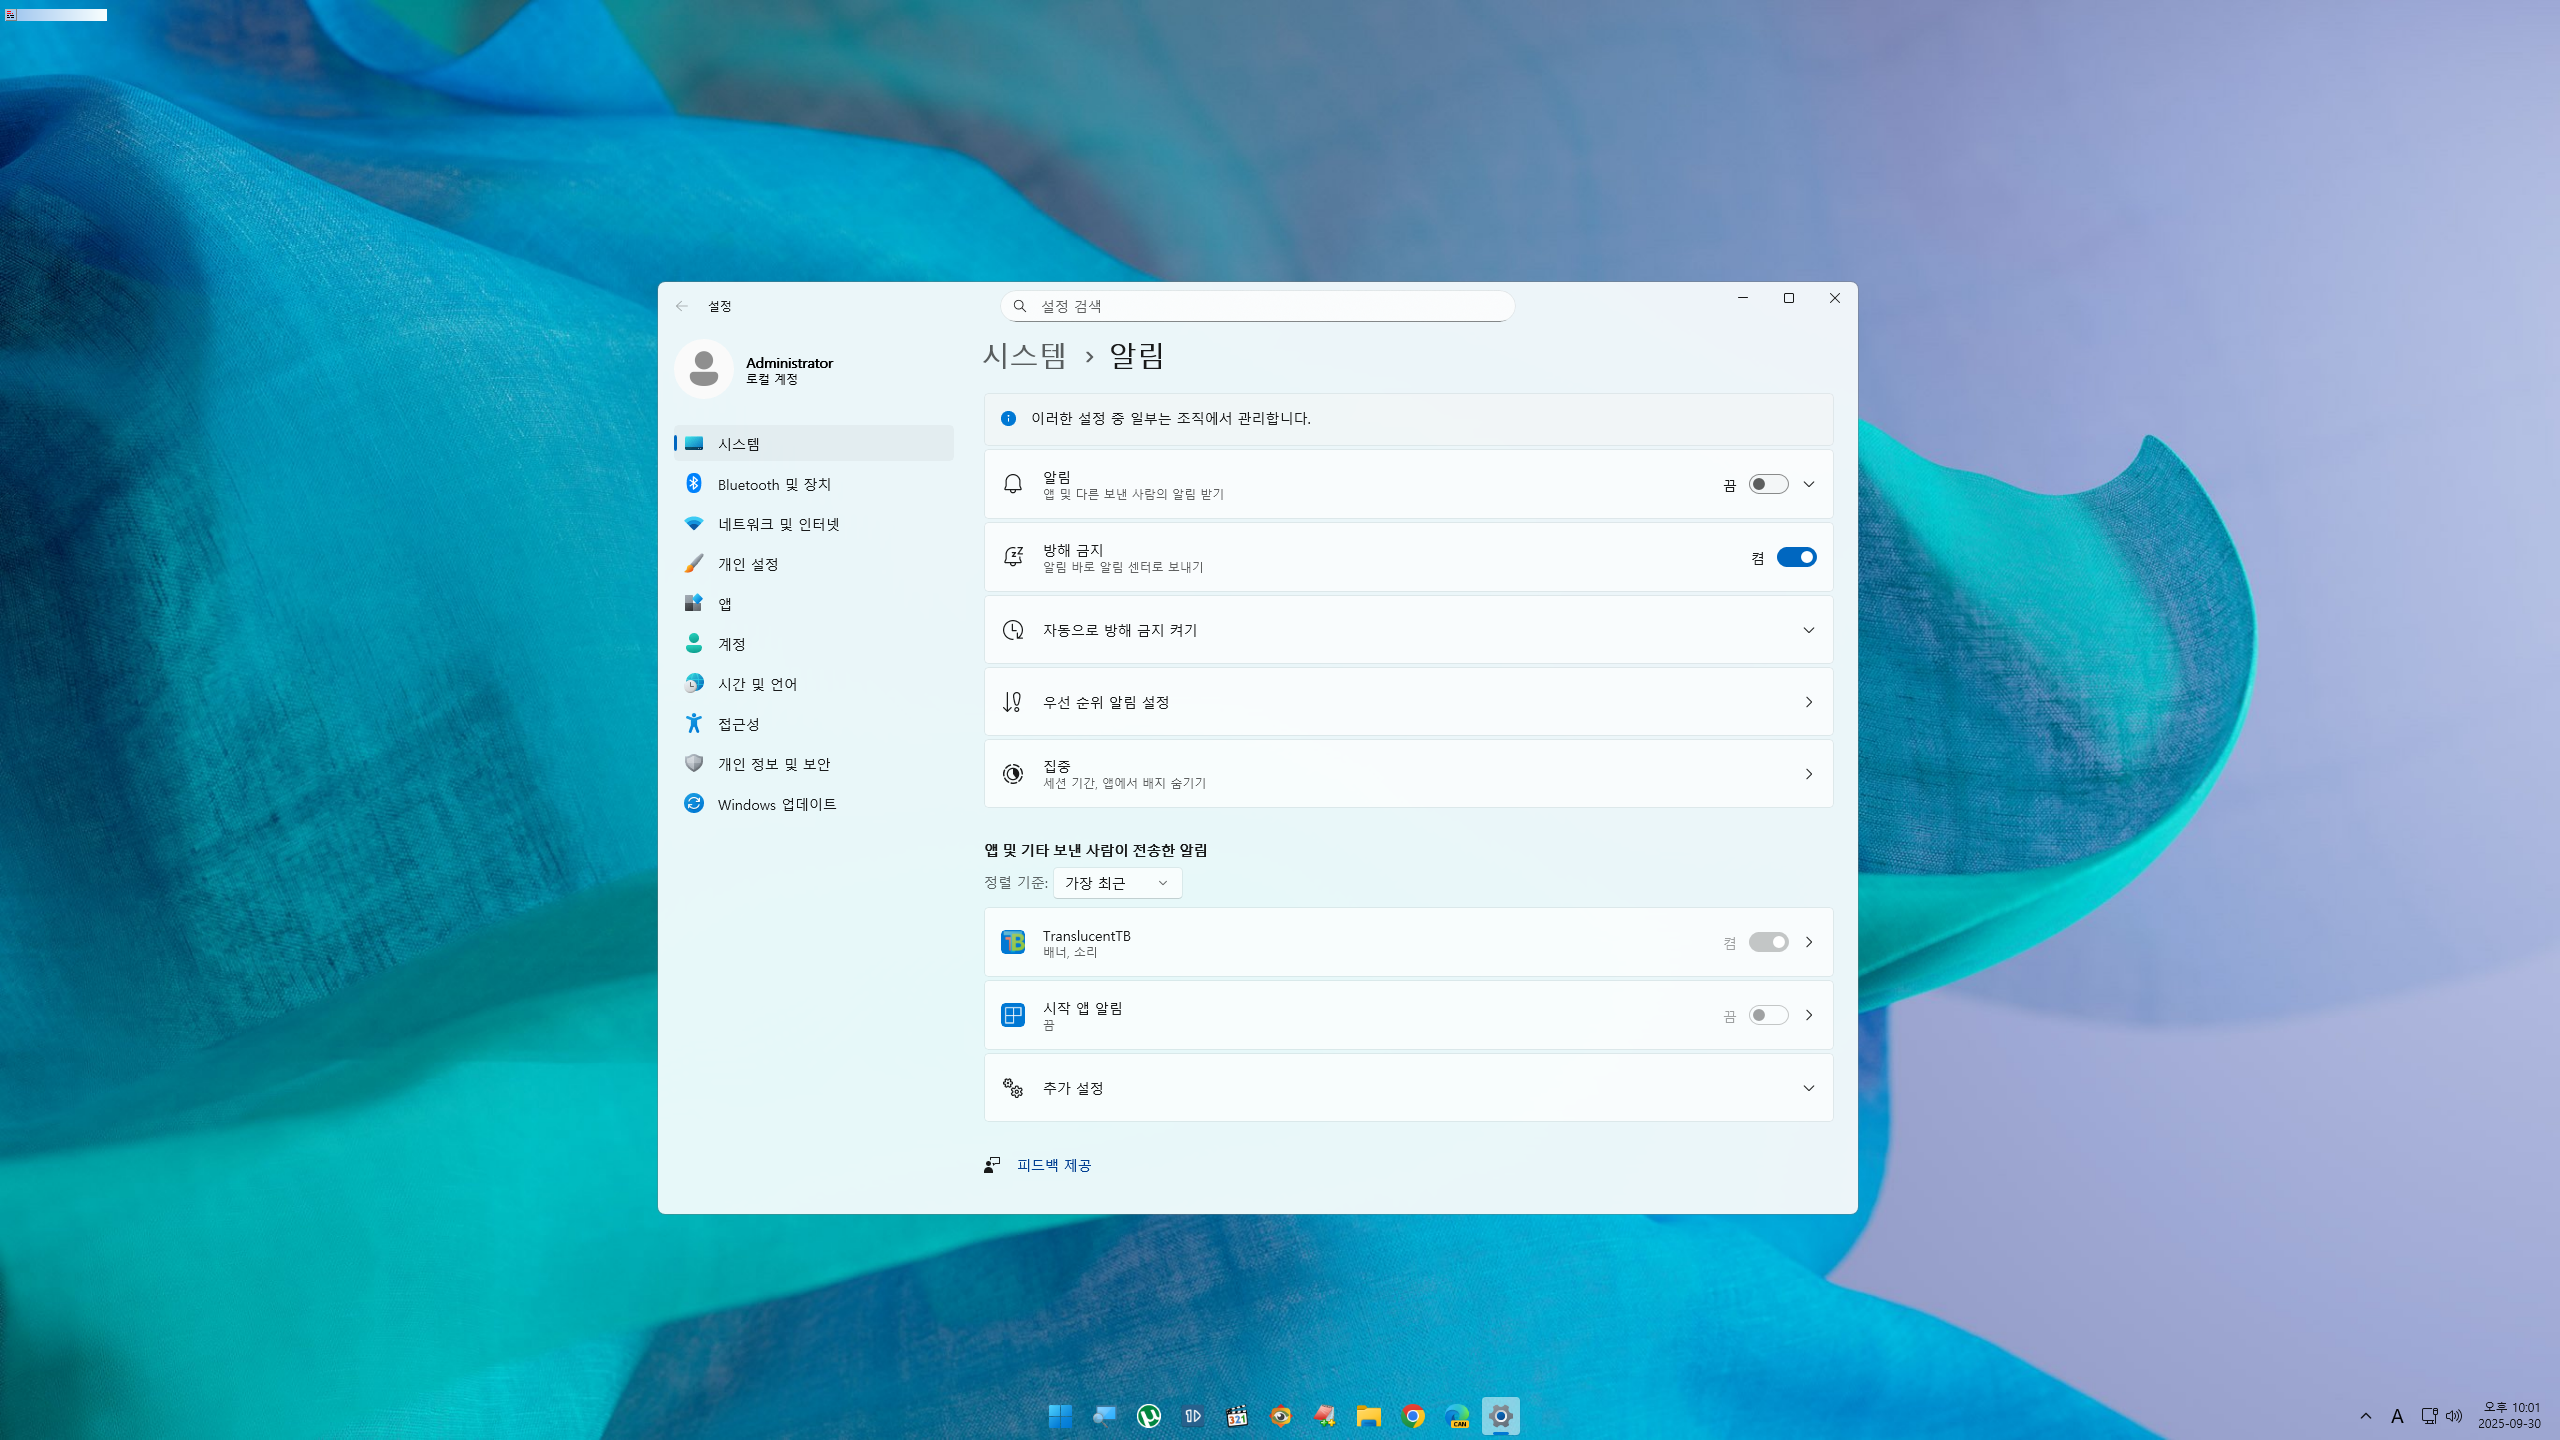Screen dimensions: 2560x1440
Task: Click the 피드백 제공 link
Action: click(1053, 1165)
